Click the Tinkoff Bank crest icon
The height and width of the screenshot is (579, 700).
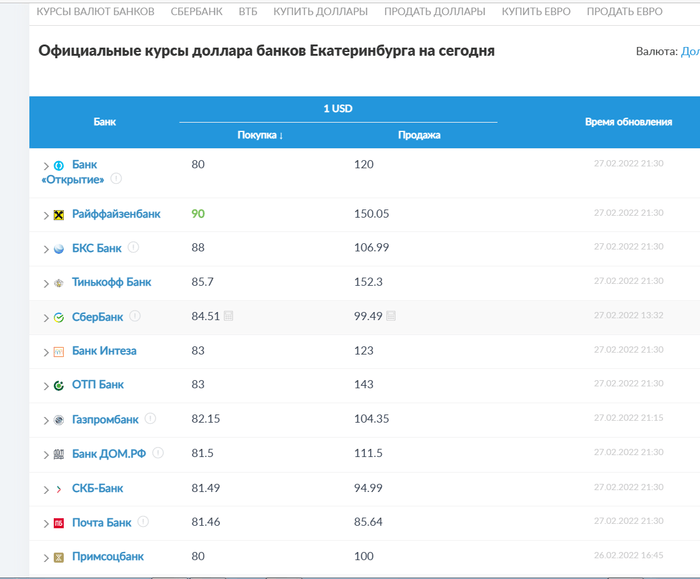pyautogui.click(x=58, y=283)
